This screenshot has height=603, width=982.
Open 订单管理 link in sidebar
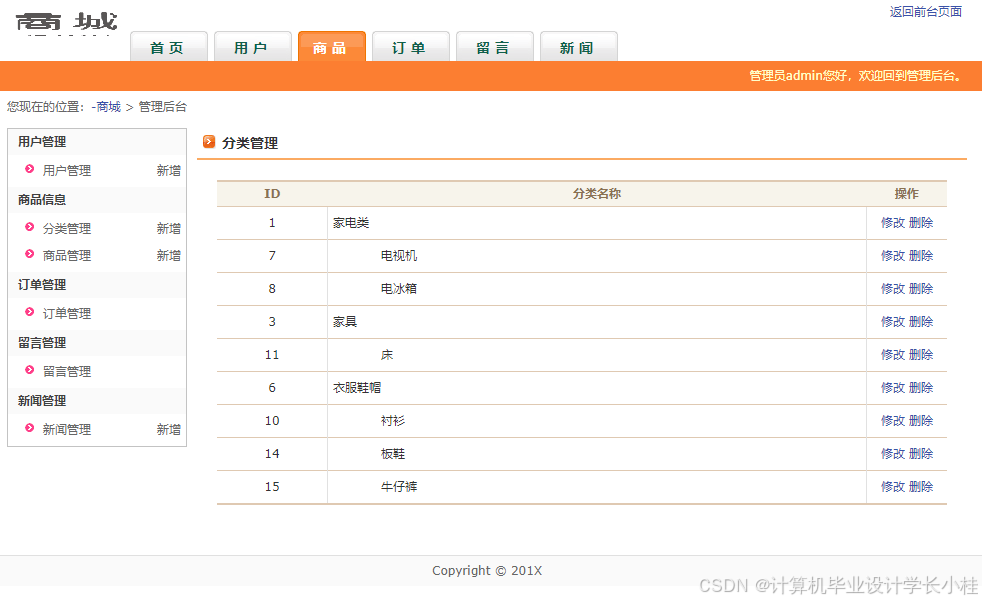tap(67, 313)
